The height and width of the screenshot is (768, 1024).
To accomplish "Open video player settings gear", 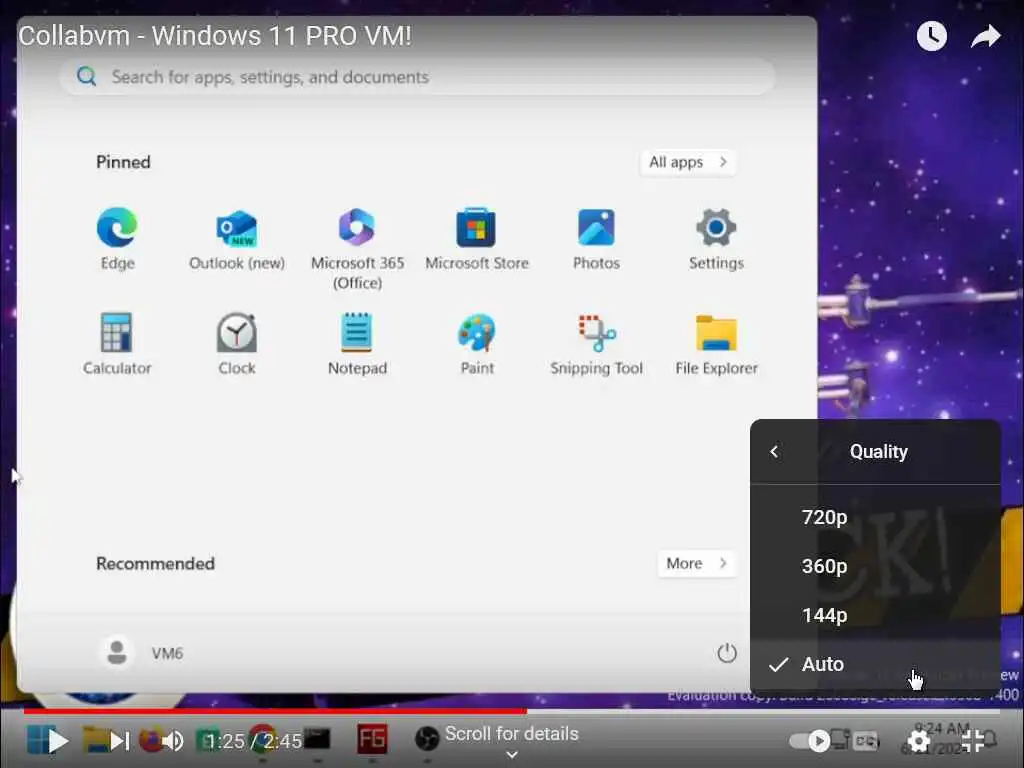I will click(x=918, y=741).
